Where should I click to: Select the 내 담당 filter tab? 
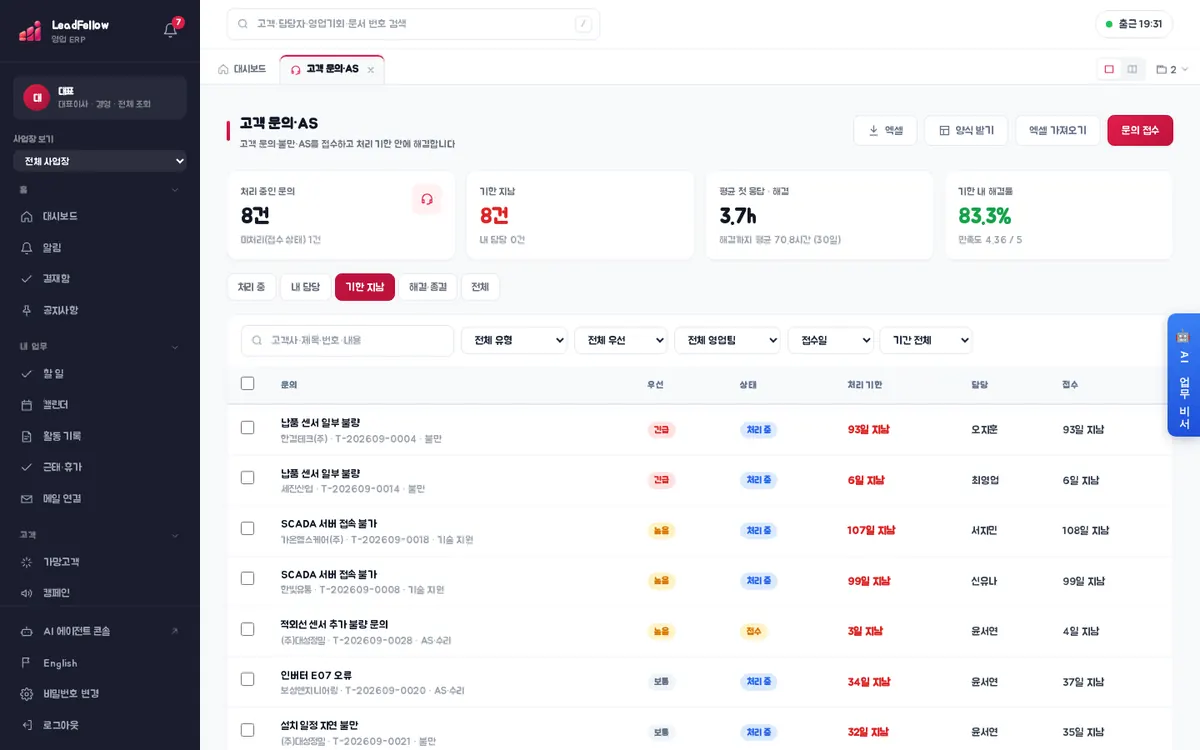(x=305, y=287)
